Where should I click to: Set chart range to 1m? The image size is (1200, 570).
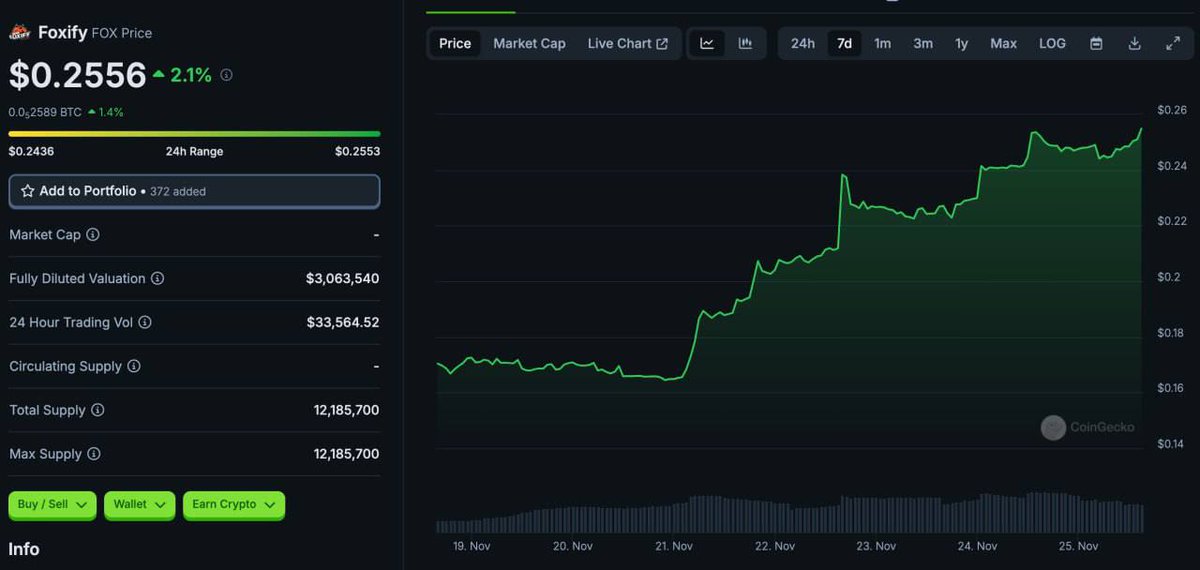coord(882,44)
